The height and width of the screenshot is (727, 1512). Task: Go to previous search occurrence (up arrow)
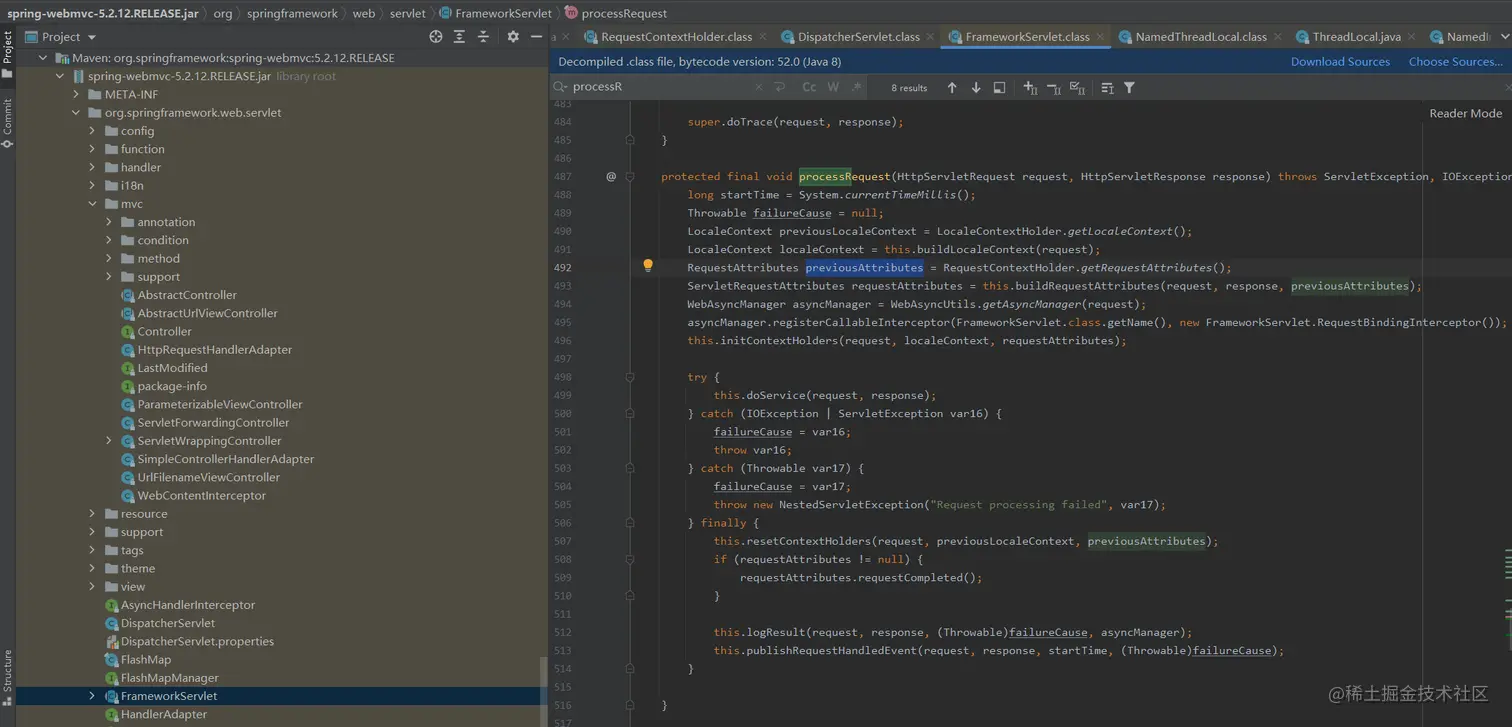pyautogui.click(x=952, y=87)
